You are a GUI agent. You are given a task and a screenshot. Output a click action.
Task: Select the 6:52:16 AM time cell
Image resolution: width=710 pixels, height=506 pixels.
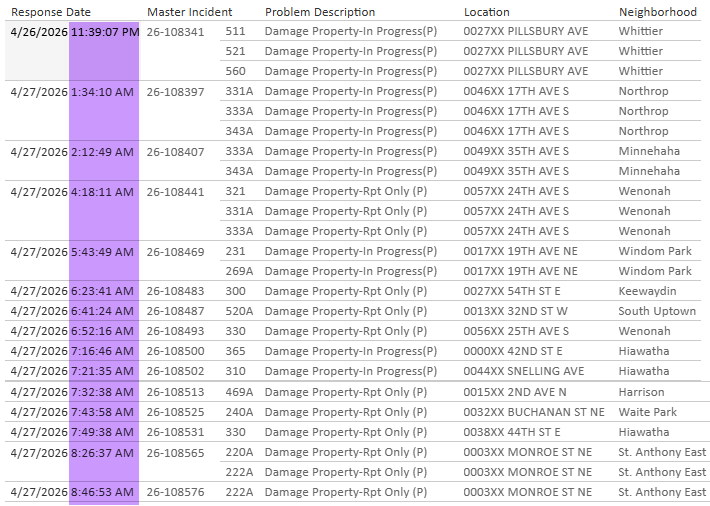pyautogui.click(x=102, y=331)
